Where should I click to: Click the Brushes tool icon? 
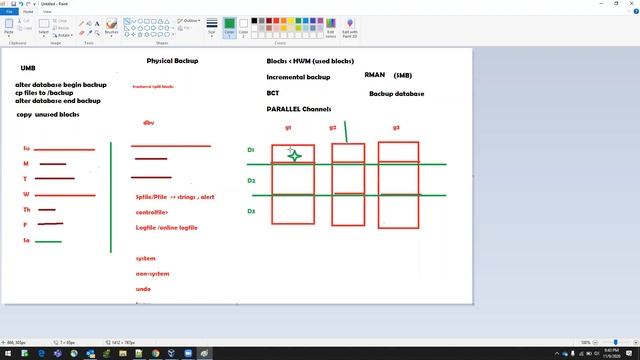[x=111, y=24]
